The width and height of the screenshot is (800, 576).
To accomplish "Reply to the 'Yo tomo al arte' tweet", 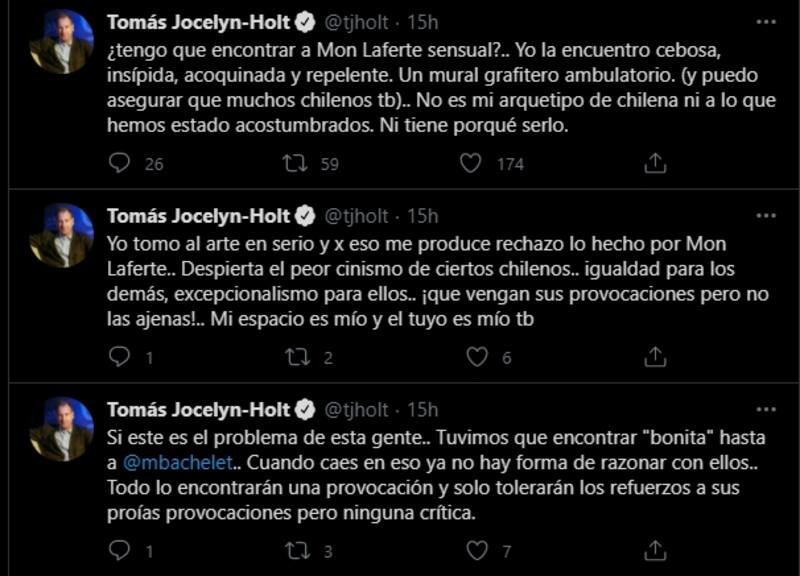I will point(119,357).
